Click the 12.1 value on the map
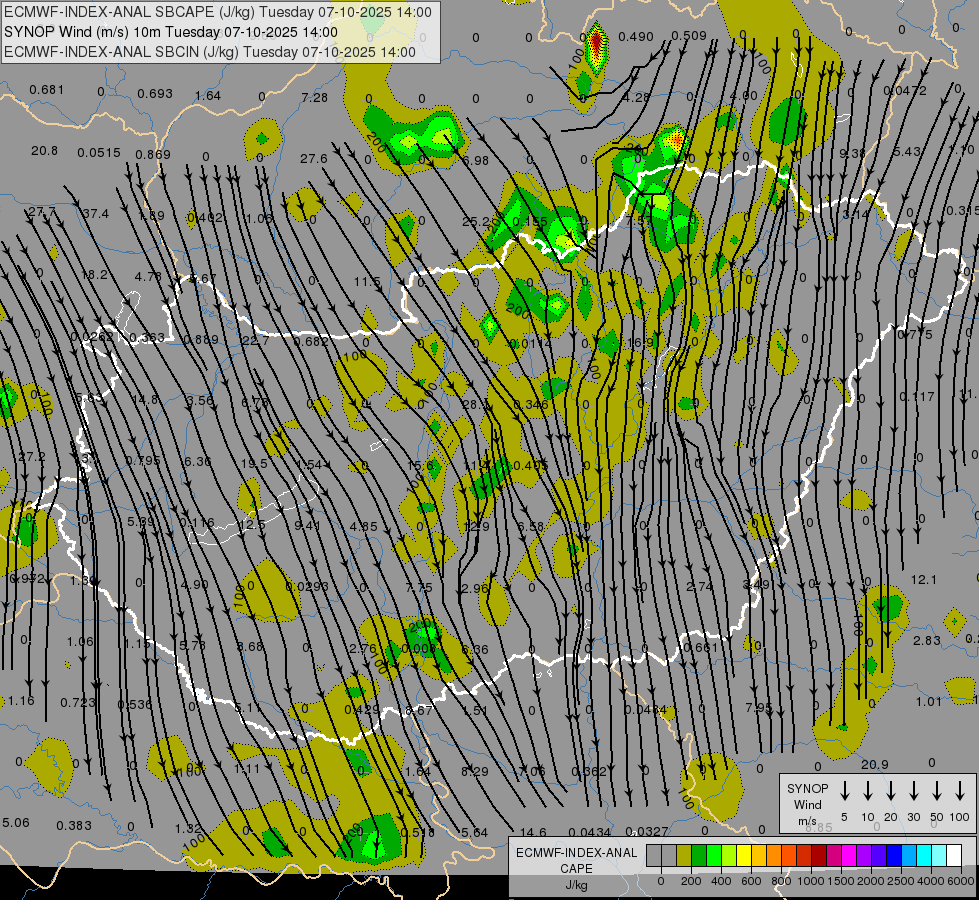The height and width of the screenshot is (900, 979). (924, 580)
